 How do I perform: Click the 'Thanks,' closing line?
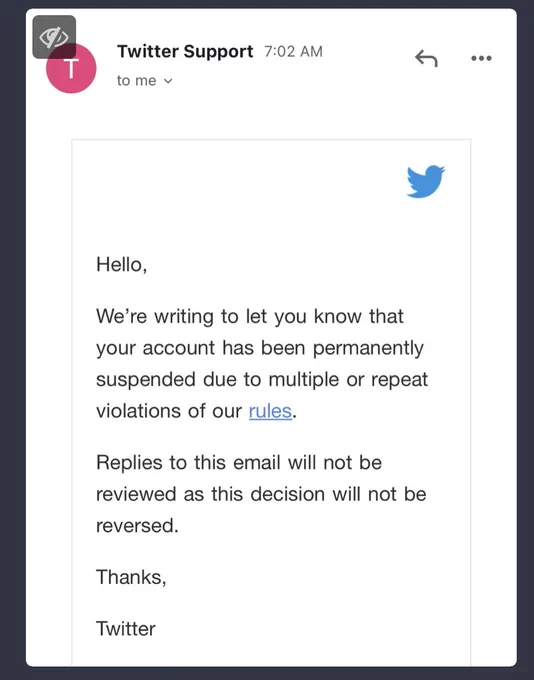[131, 577]
